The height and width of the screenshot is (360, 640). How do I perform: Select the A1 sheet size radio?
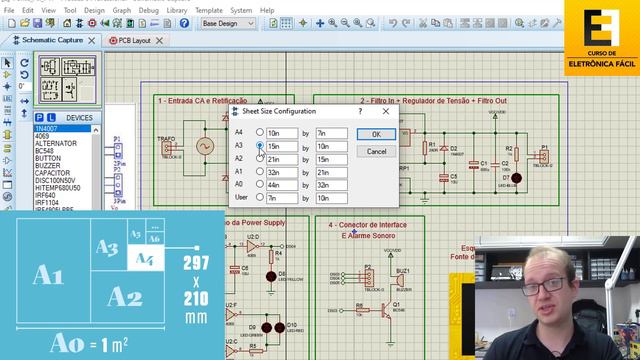260,171
